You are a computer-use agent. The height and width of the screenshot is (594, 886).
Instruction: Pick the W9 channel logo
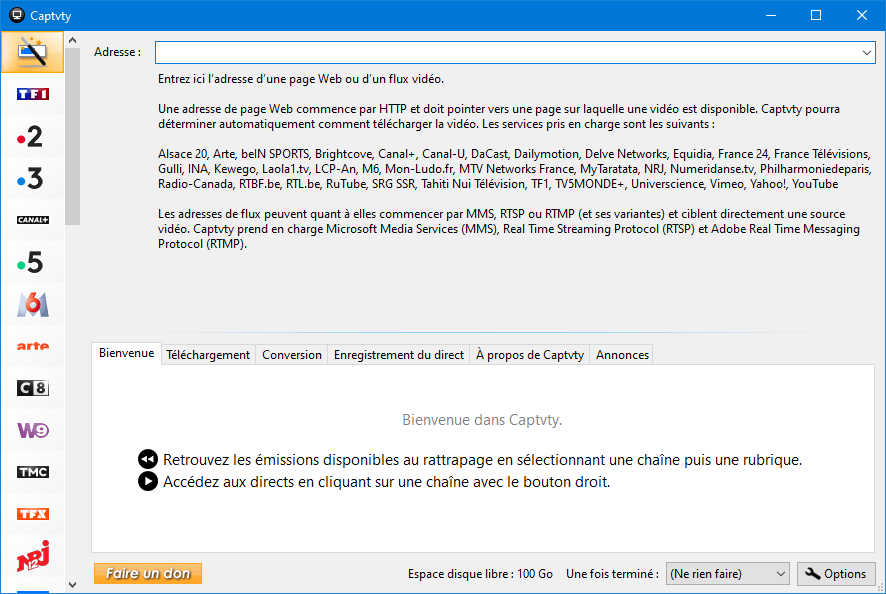[x=32, y=430]
